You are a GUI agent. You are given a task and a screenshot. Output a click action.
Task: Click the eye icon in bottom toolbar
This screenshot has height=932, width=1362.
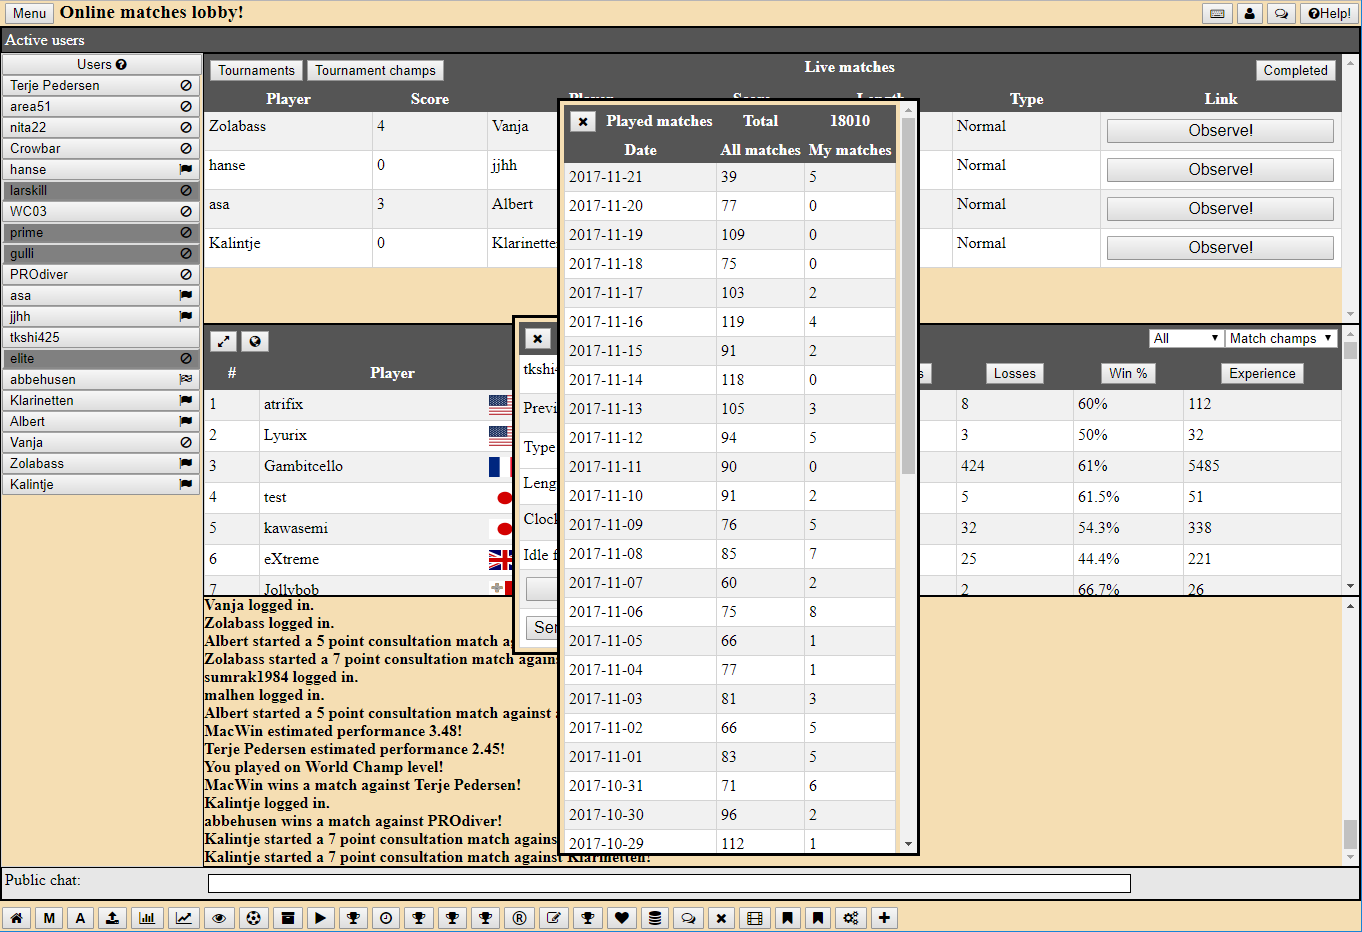coord(219,918)
